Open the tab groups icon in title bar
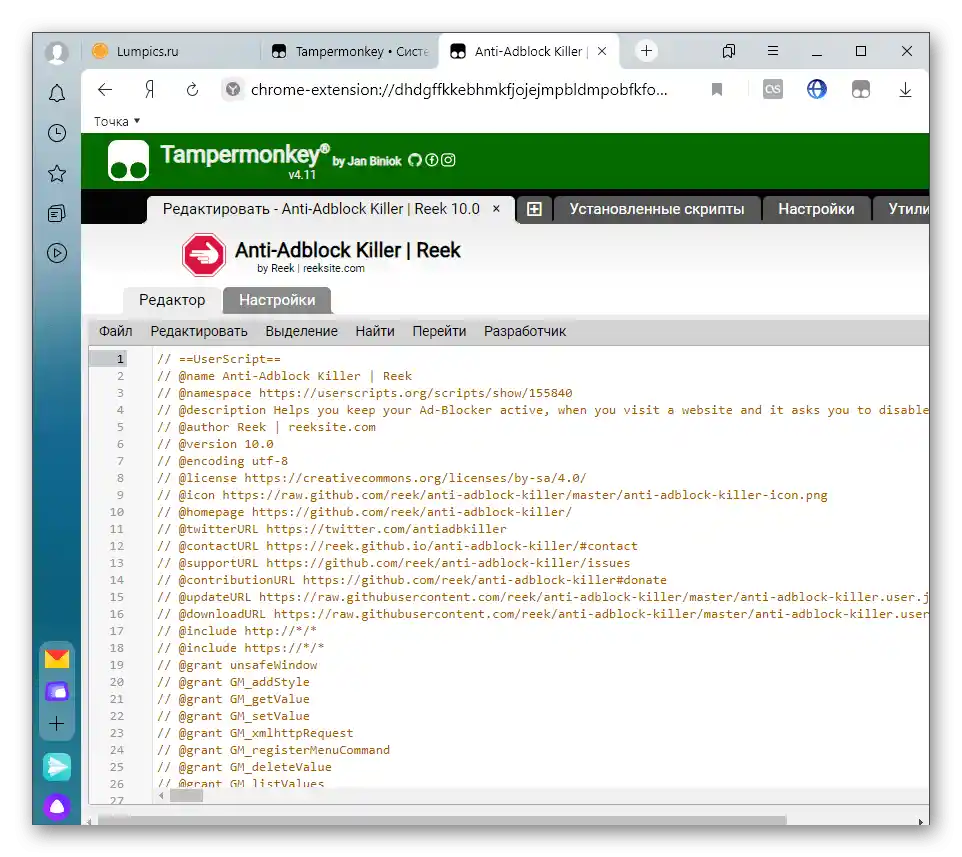Image resolution: width=962 pixels, height=857 pixels. tap(729, 51)
